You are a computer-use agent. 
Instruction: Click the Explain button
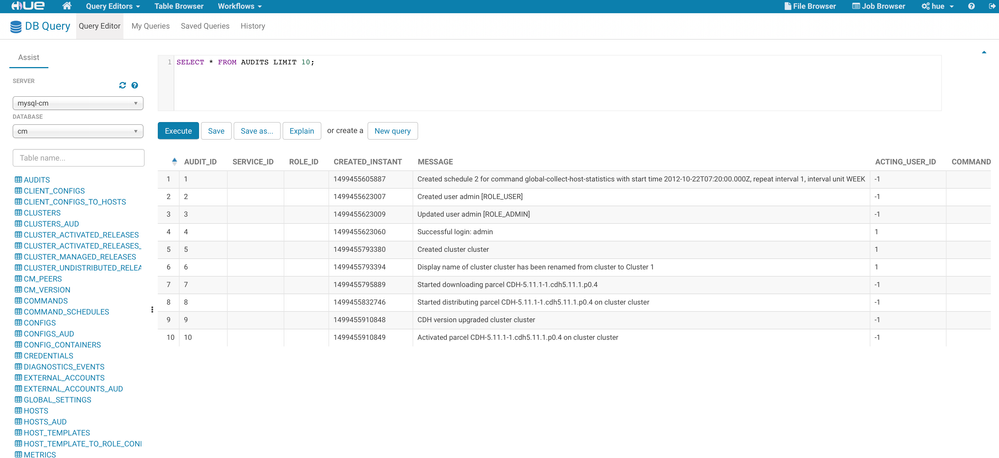[301, 131]
